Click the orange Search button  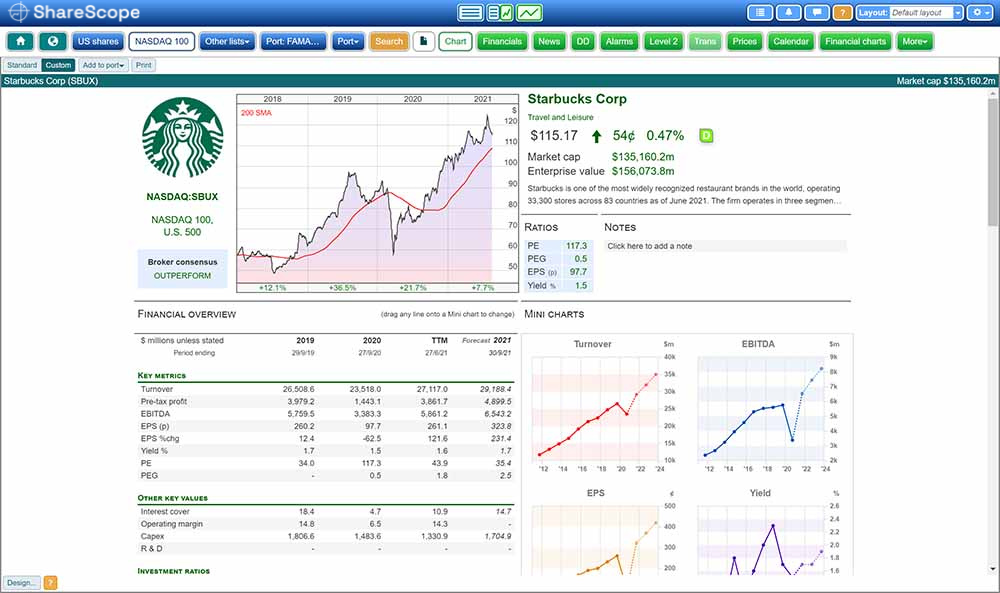(388, 42)
